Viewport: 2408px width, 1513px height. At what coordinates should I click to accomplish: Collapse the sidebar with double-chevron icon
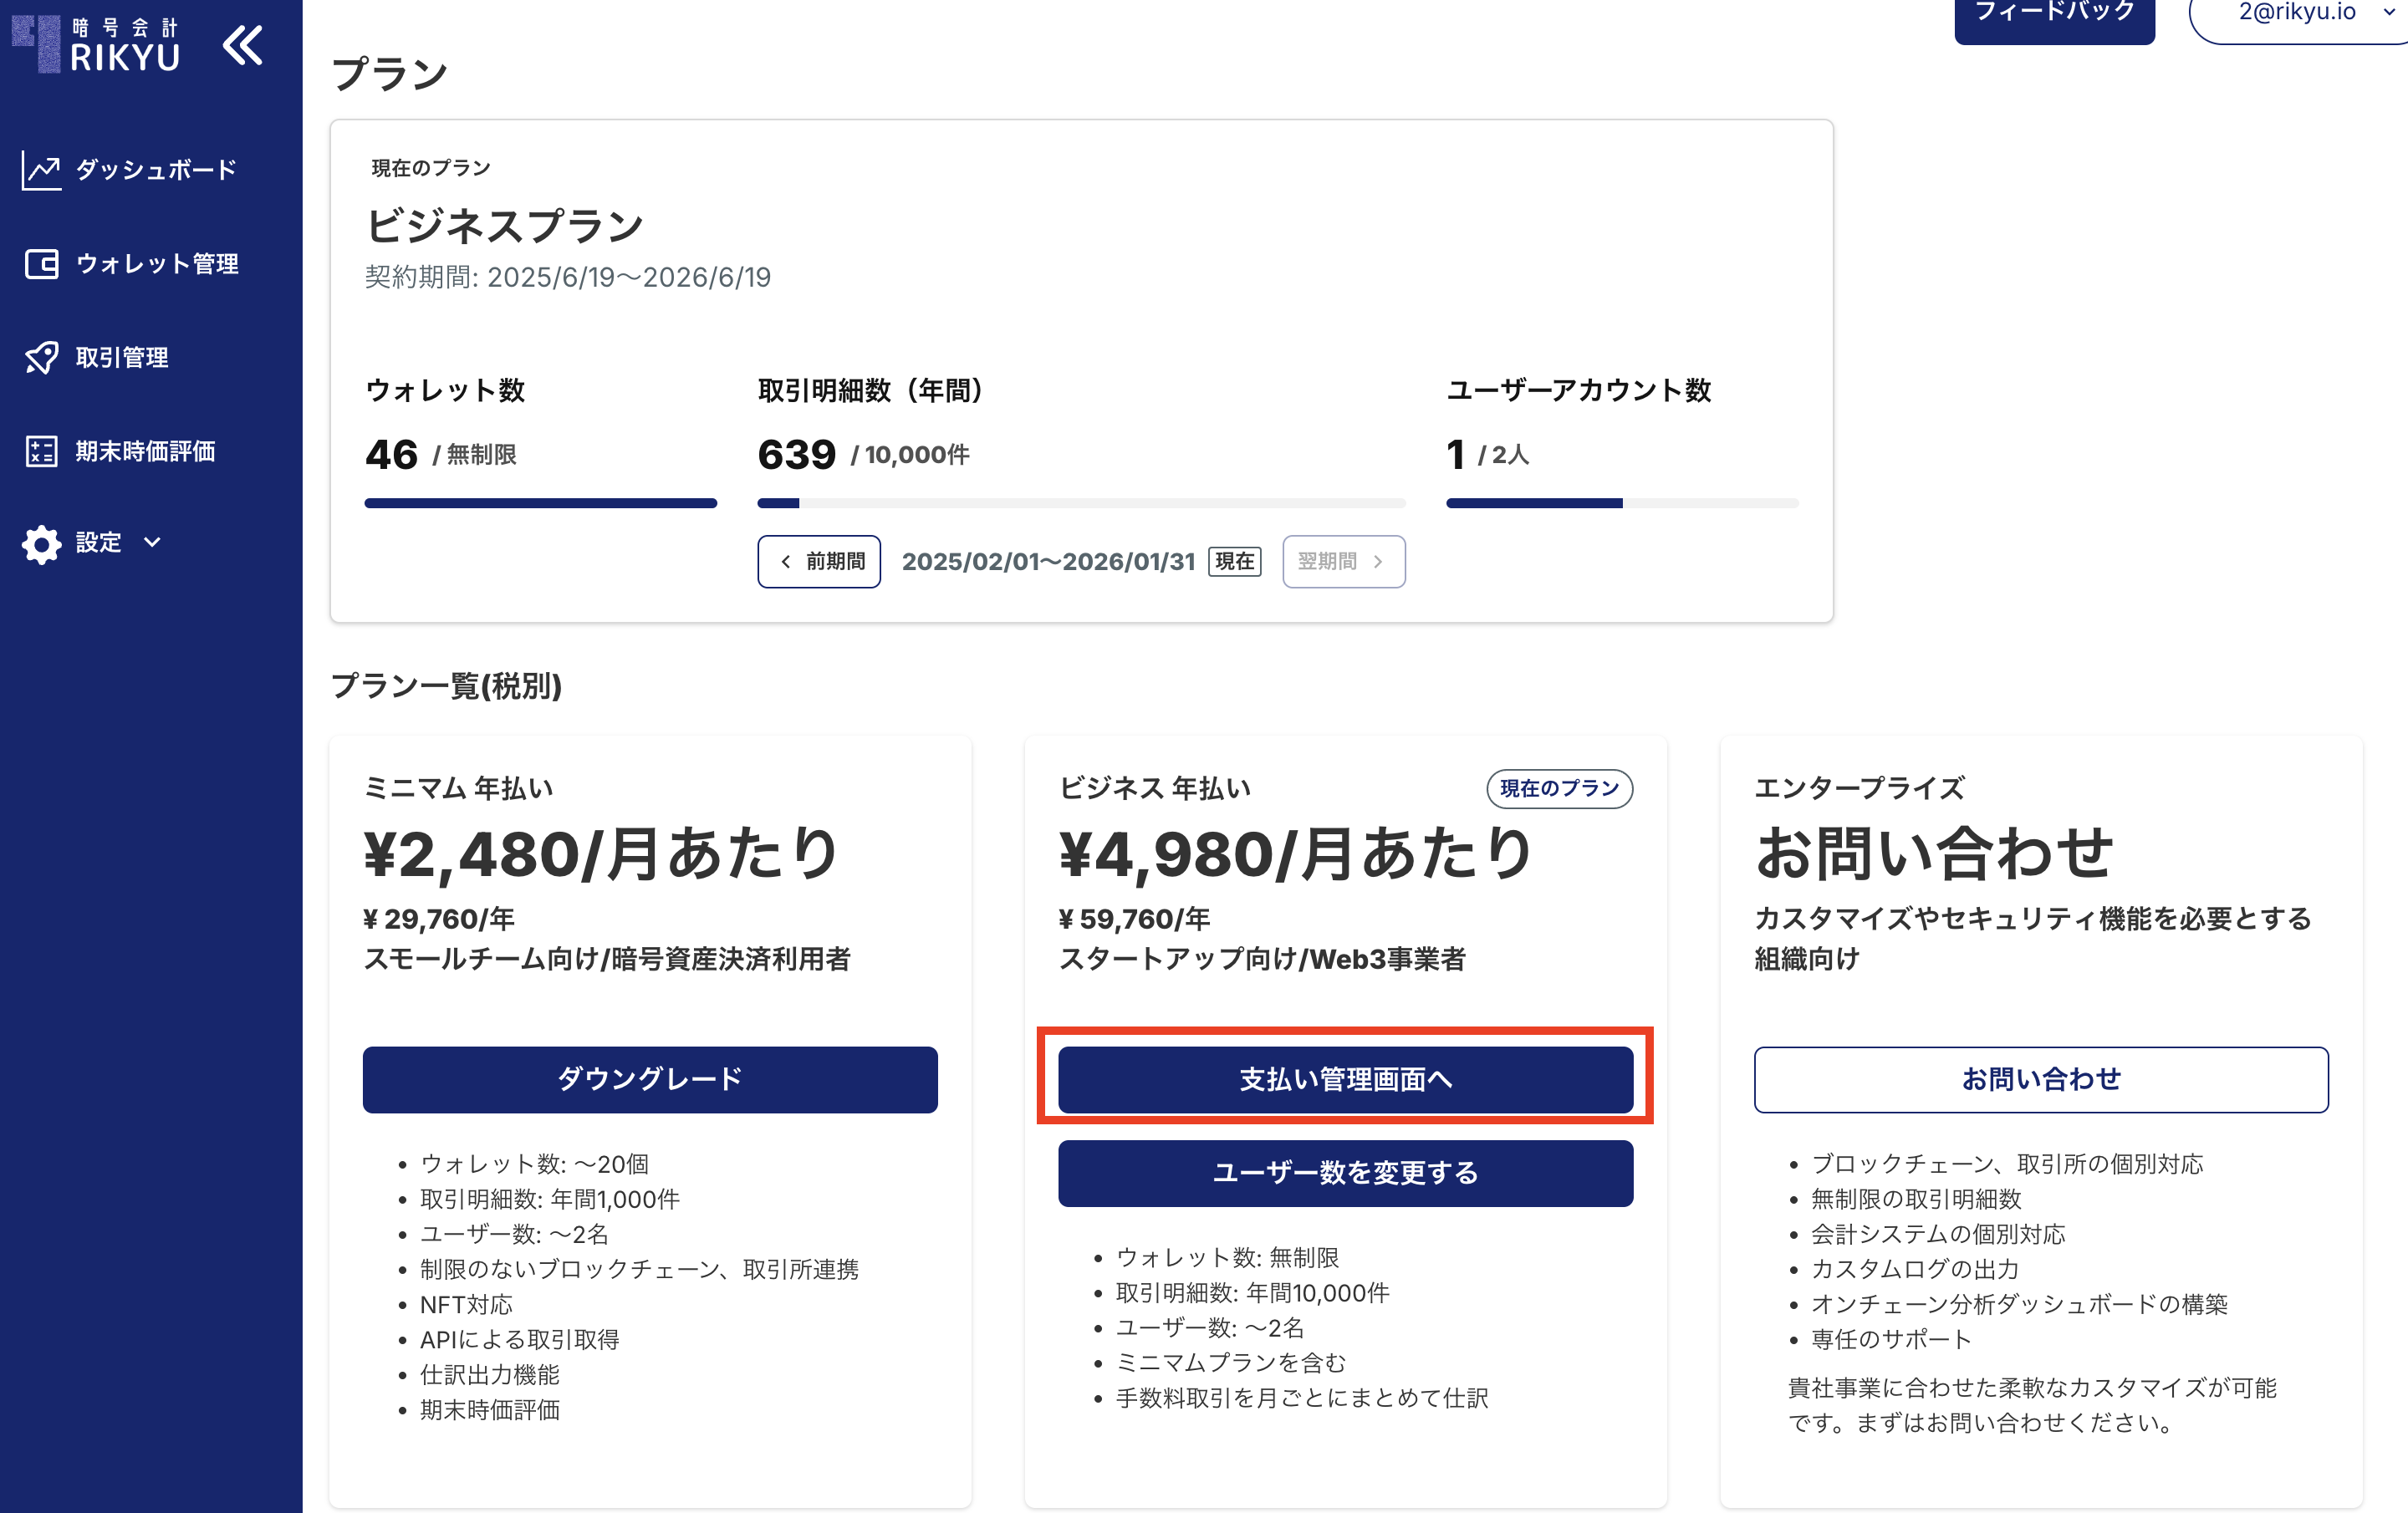pos(243,46)
